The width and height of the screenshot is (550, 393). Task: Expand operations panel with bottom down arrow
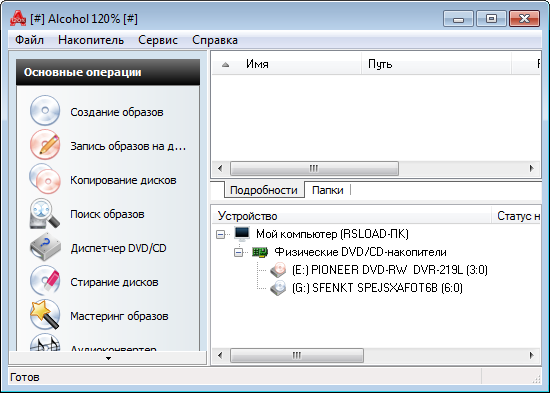click(x=108, y=358)
